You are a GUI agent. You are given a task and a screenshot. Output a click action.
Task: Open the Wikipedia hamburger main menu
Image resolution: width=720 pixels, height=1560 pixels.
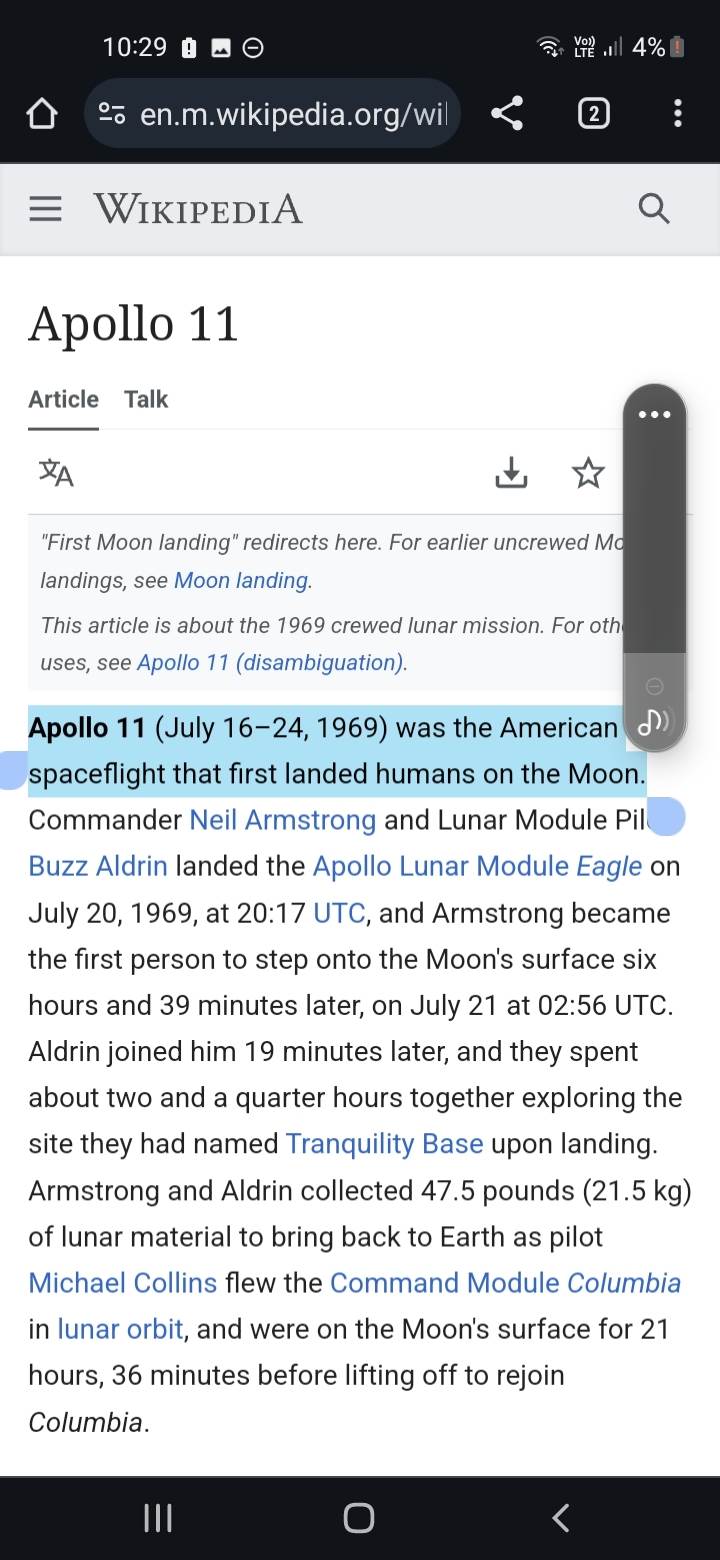click(x=45, y=209)
